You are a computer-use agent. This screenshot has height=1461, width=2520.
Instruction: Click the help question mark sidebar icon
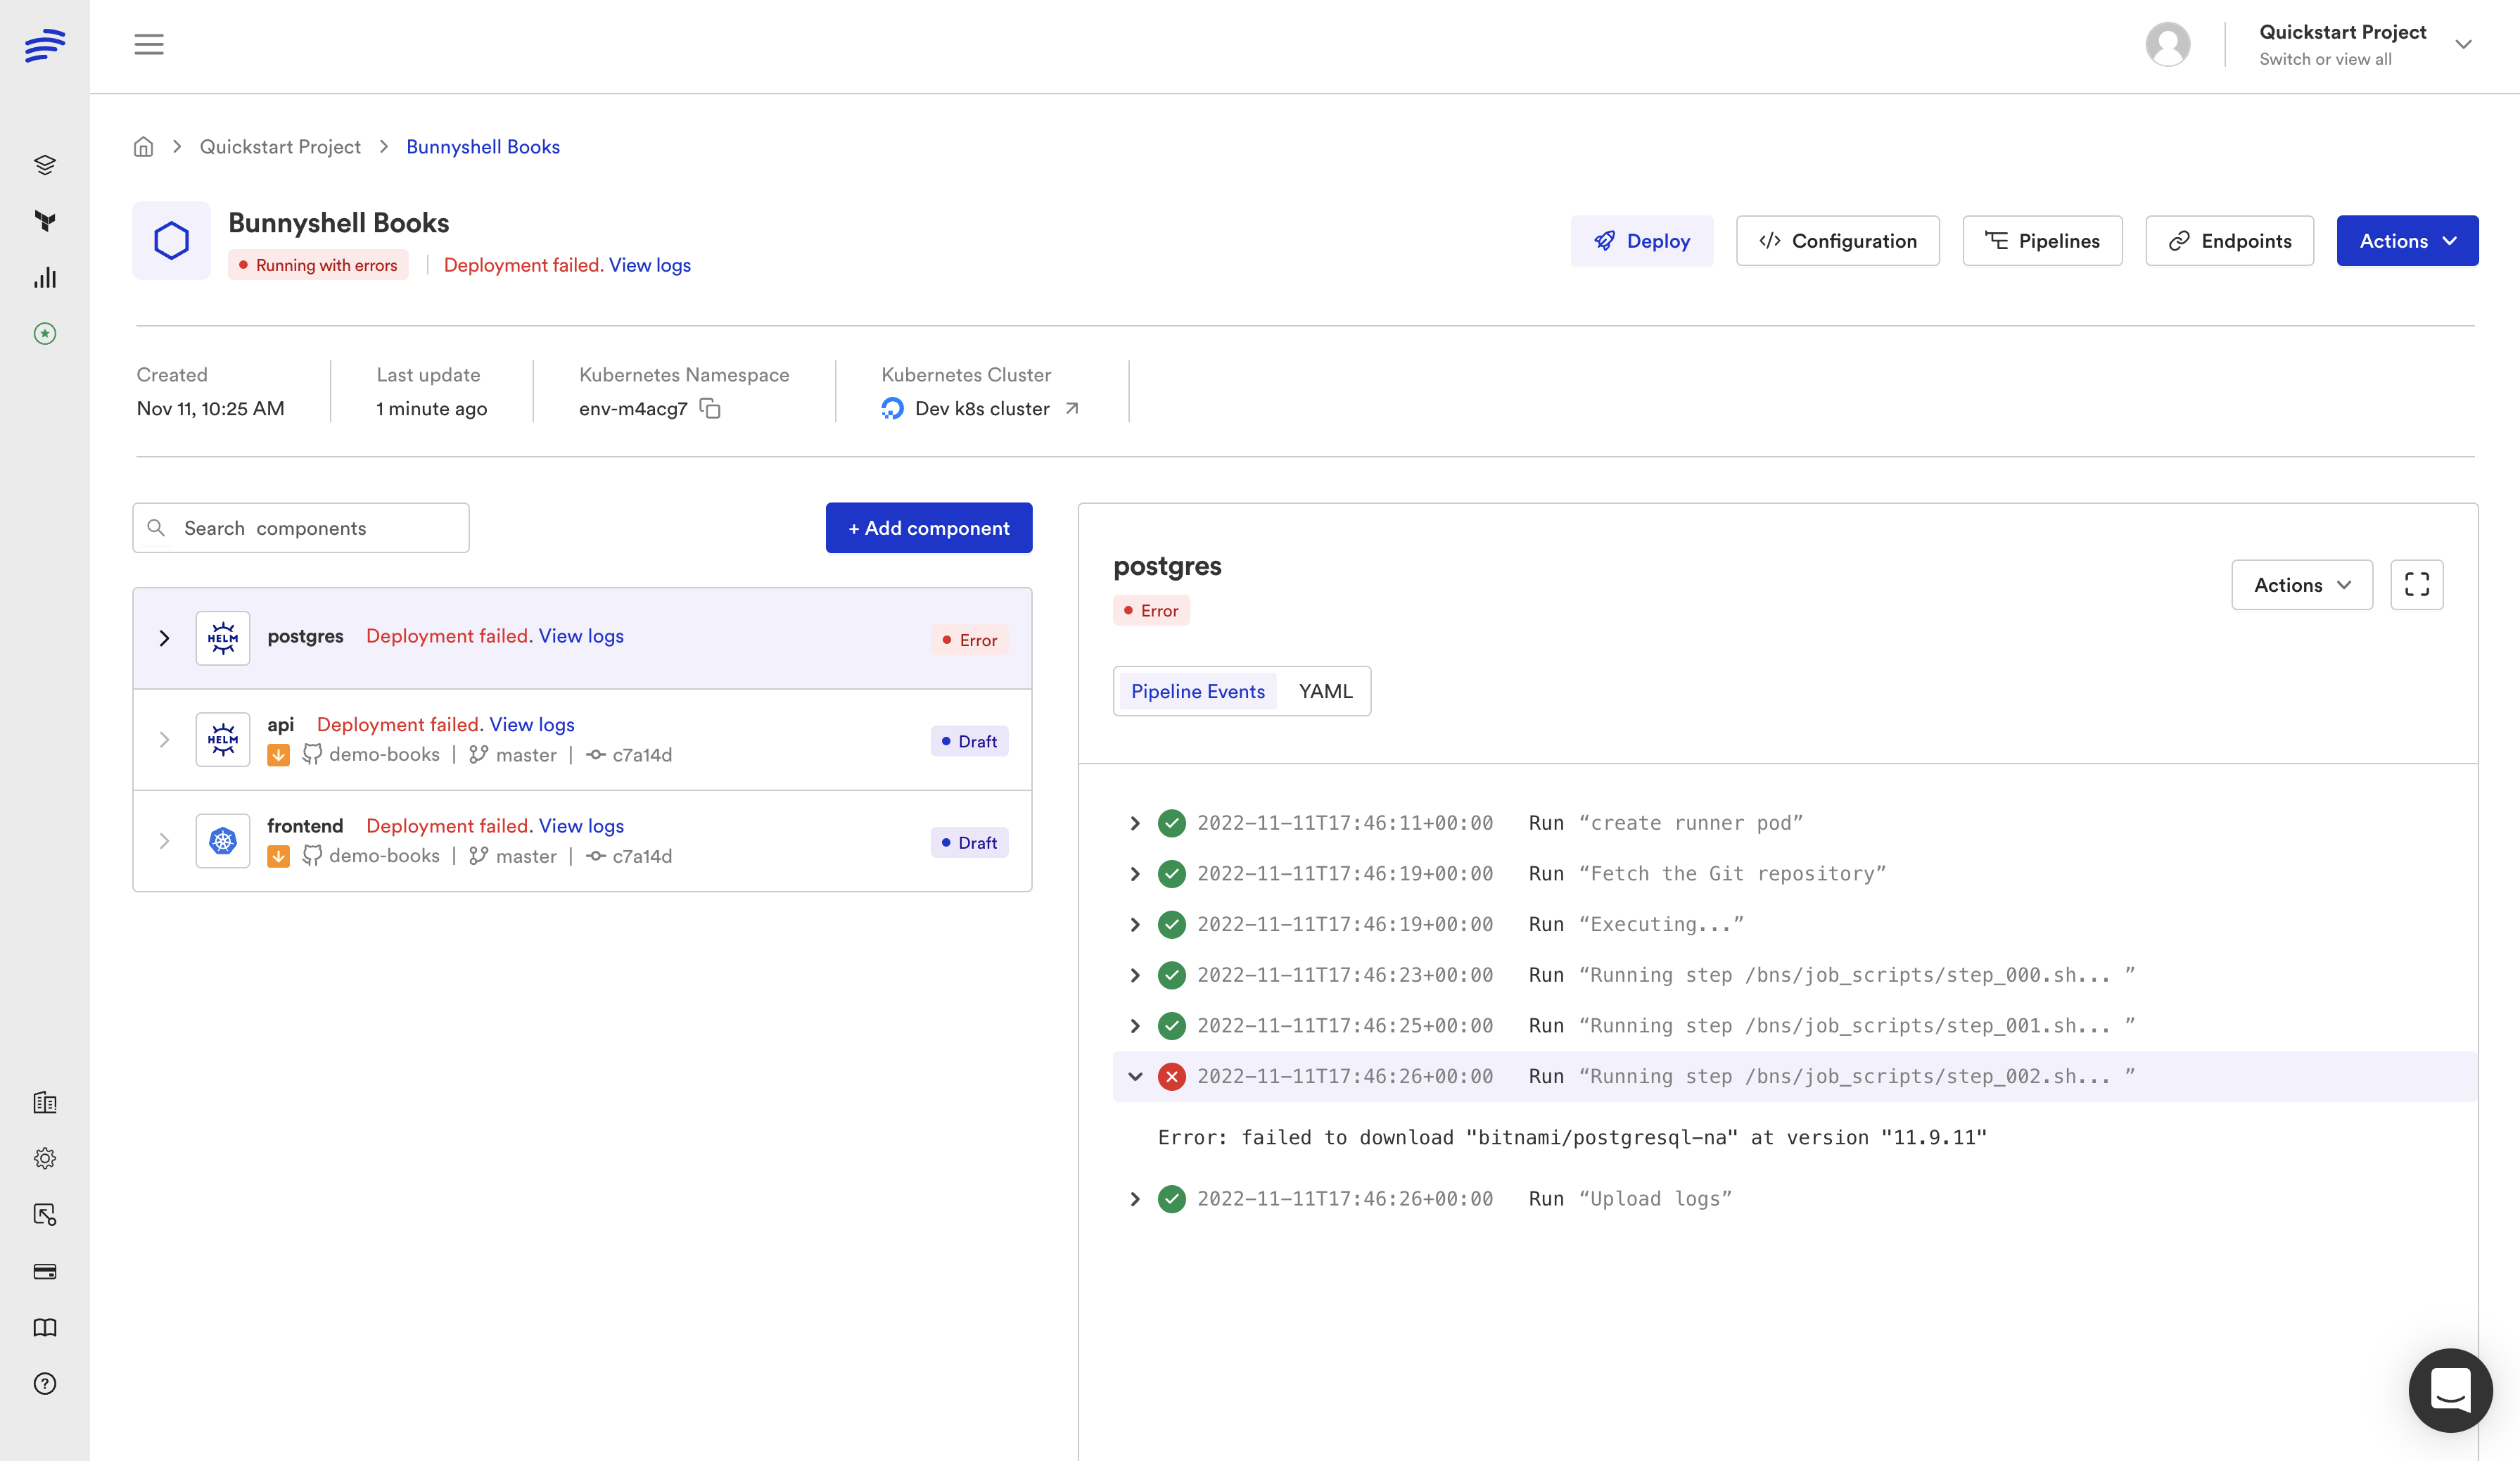coord(45,1384)
